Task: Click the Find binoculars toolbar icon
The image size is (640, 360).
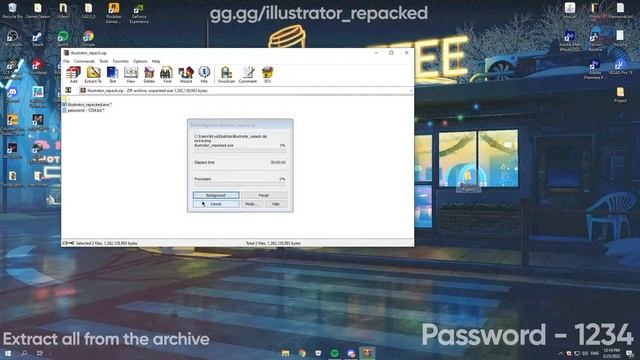Action: (167, 75)
